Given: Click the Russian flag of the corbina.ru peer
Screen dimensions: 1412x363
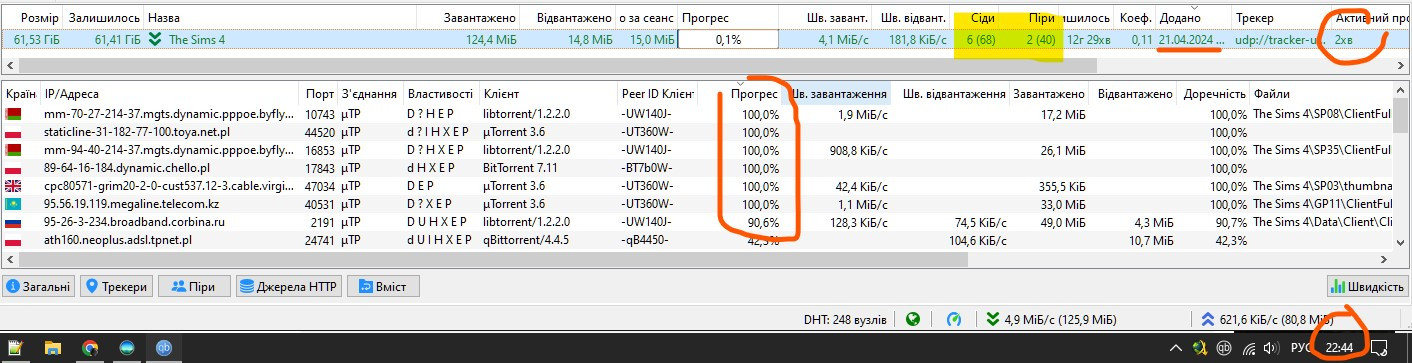Looking at the screenshot, I should pos(14,222).
